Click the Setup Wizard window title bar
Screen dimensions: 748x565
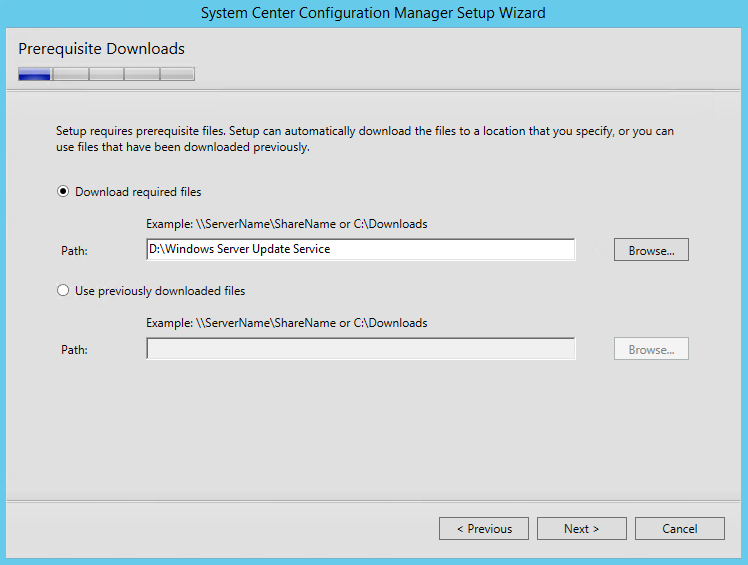[373, 13]
